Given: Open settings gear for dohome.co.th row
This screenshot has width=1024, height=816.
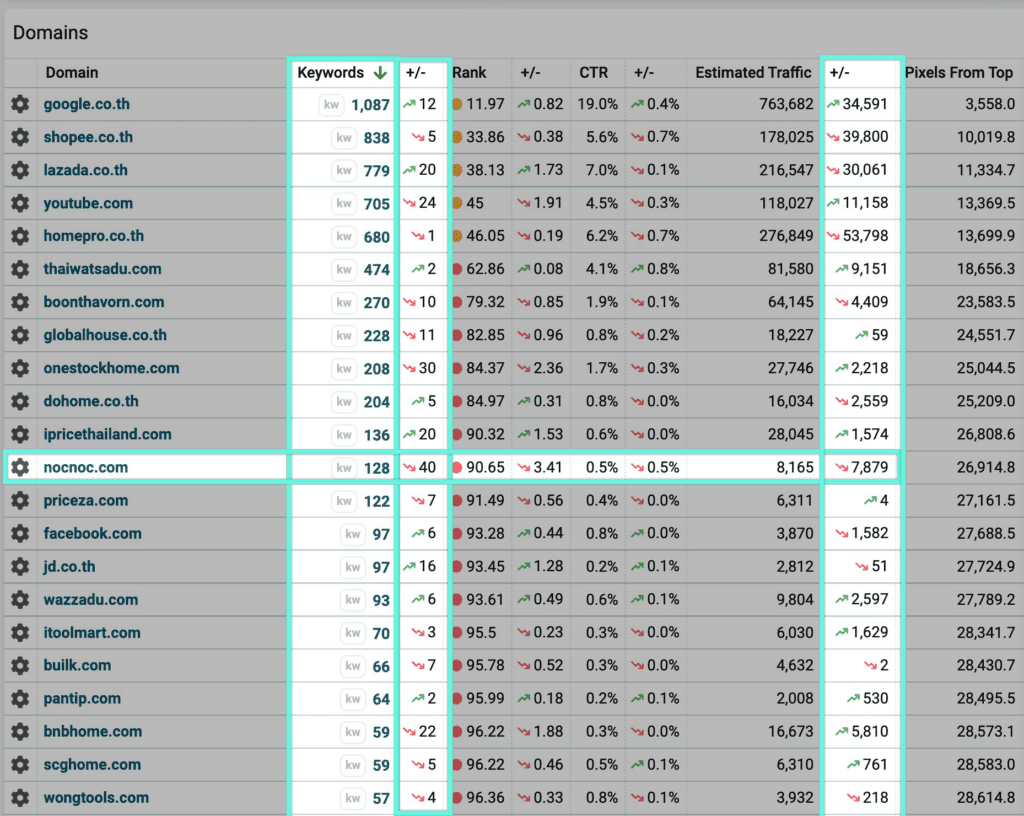Looking at the screenshot, I should point(20,401).
